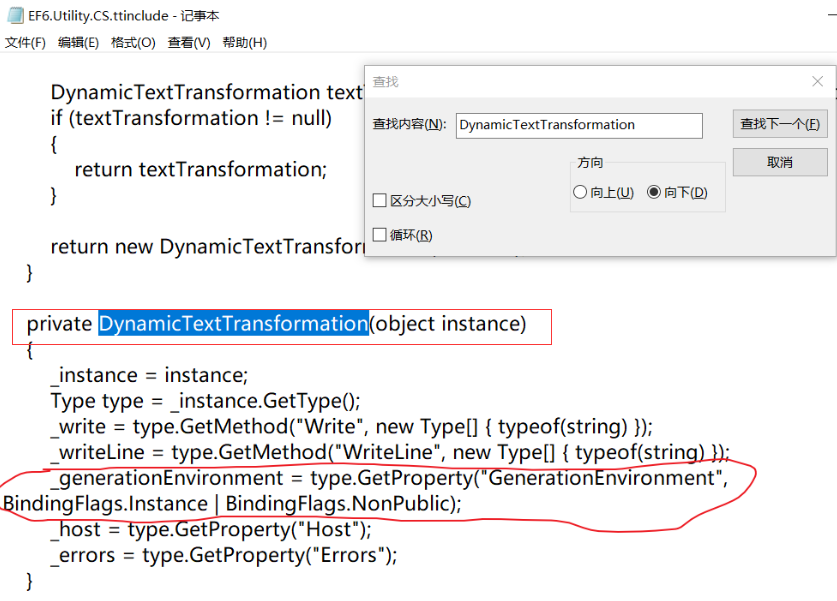Screen dimensions: 837x601
Task: Select the 向上(U) direction radio button
Action: 580,192
